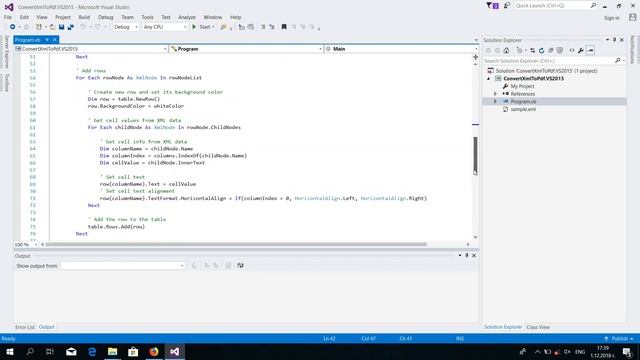Image resolution: width=640 pixels, height=360 pixels.
Task: Select the Program.vb editor tab
Action: point(28,40)
